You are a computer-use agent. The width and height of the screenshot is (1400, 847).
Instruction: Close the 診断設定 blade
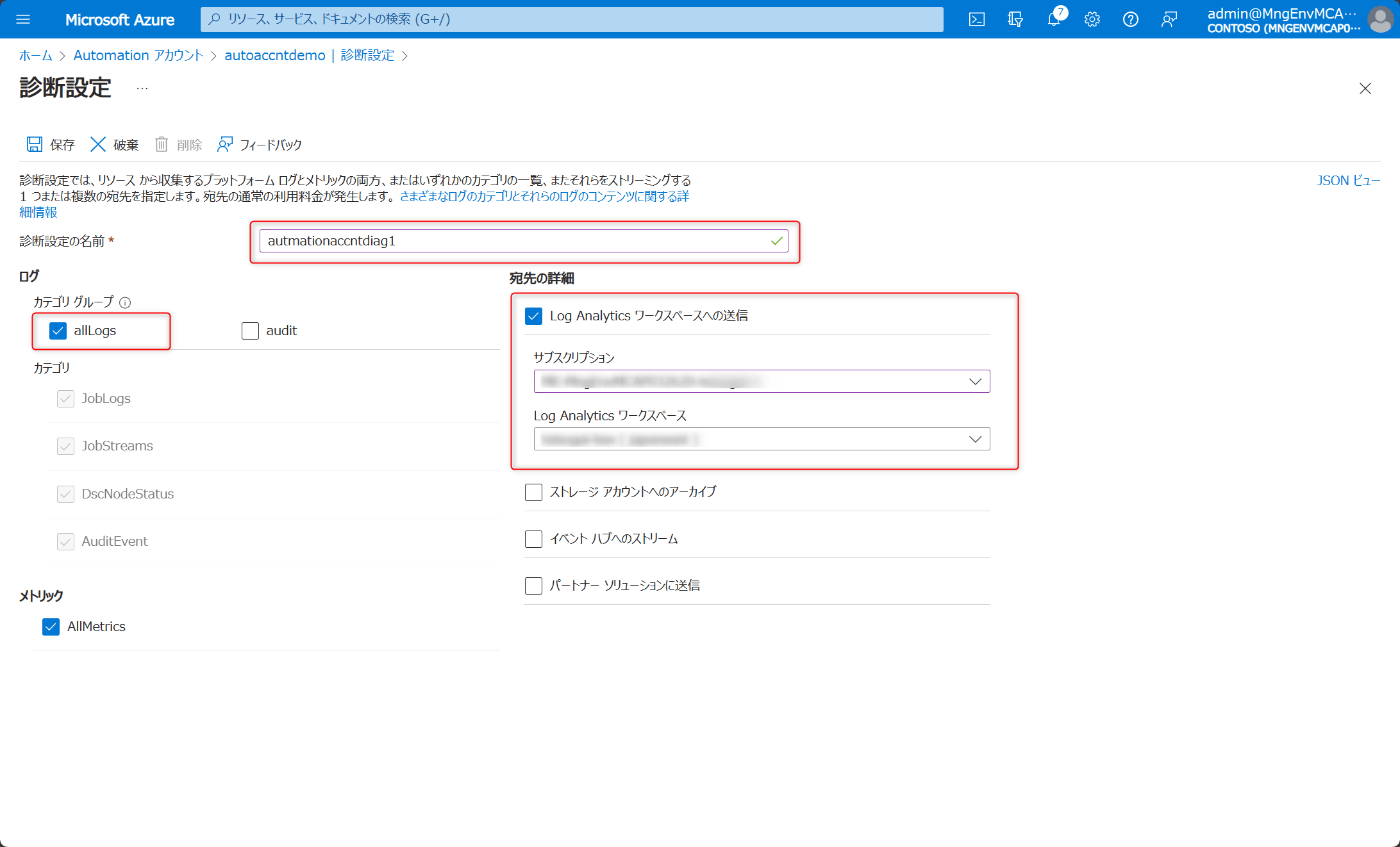1365,88
